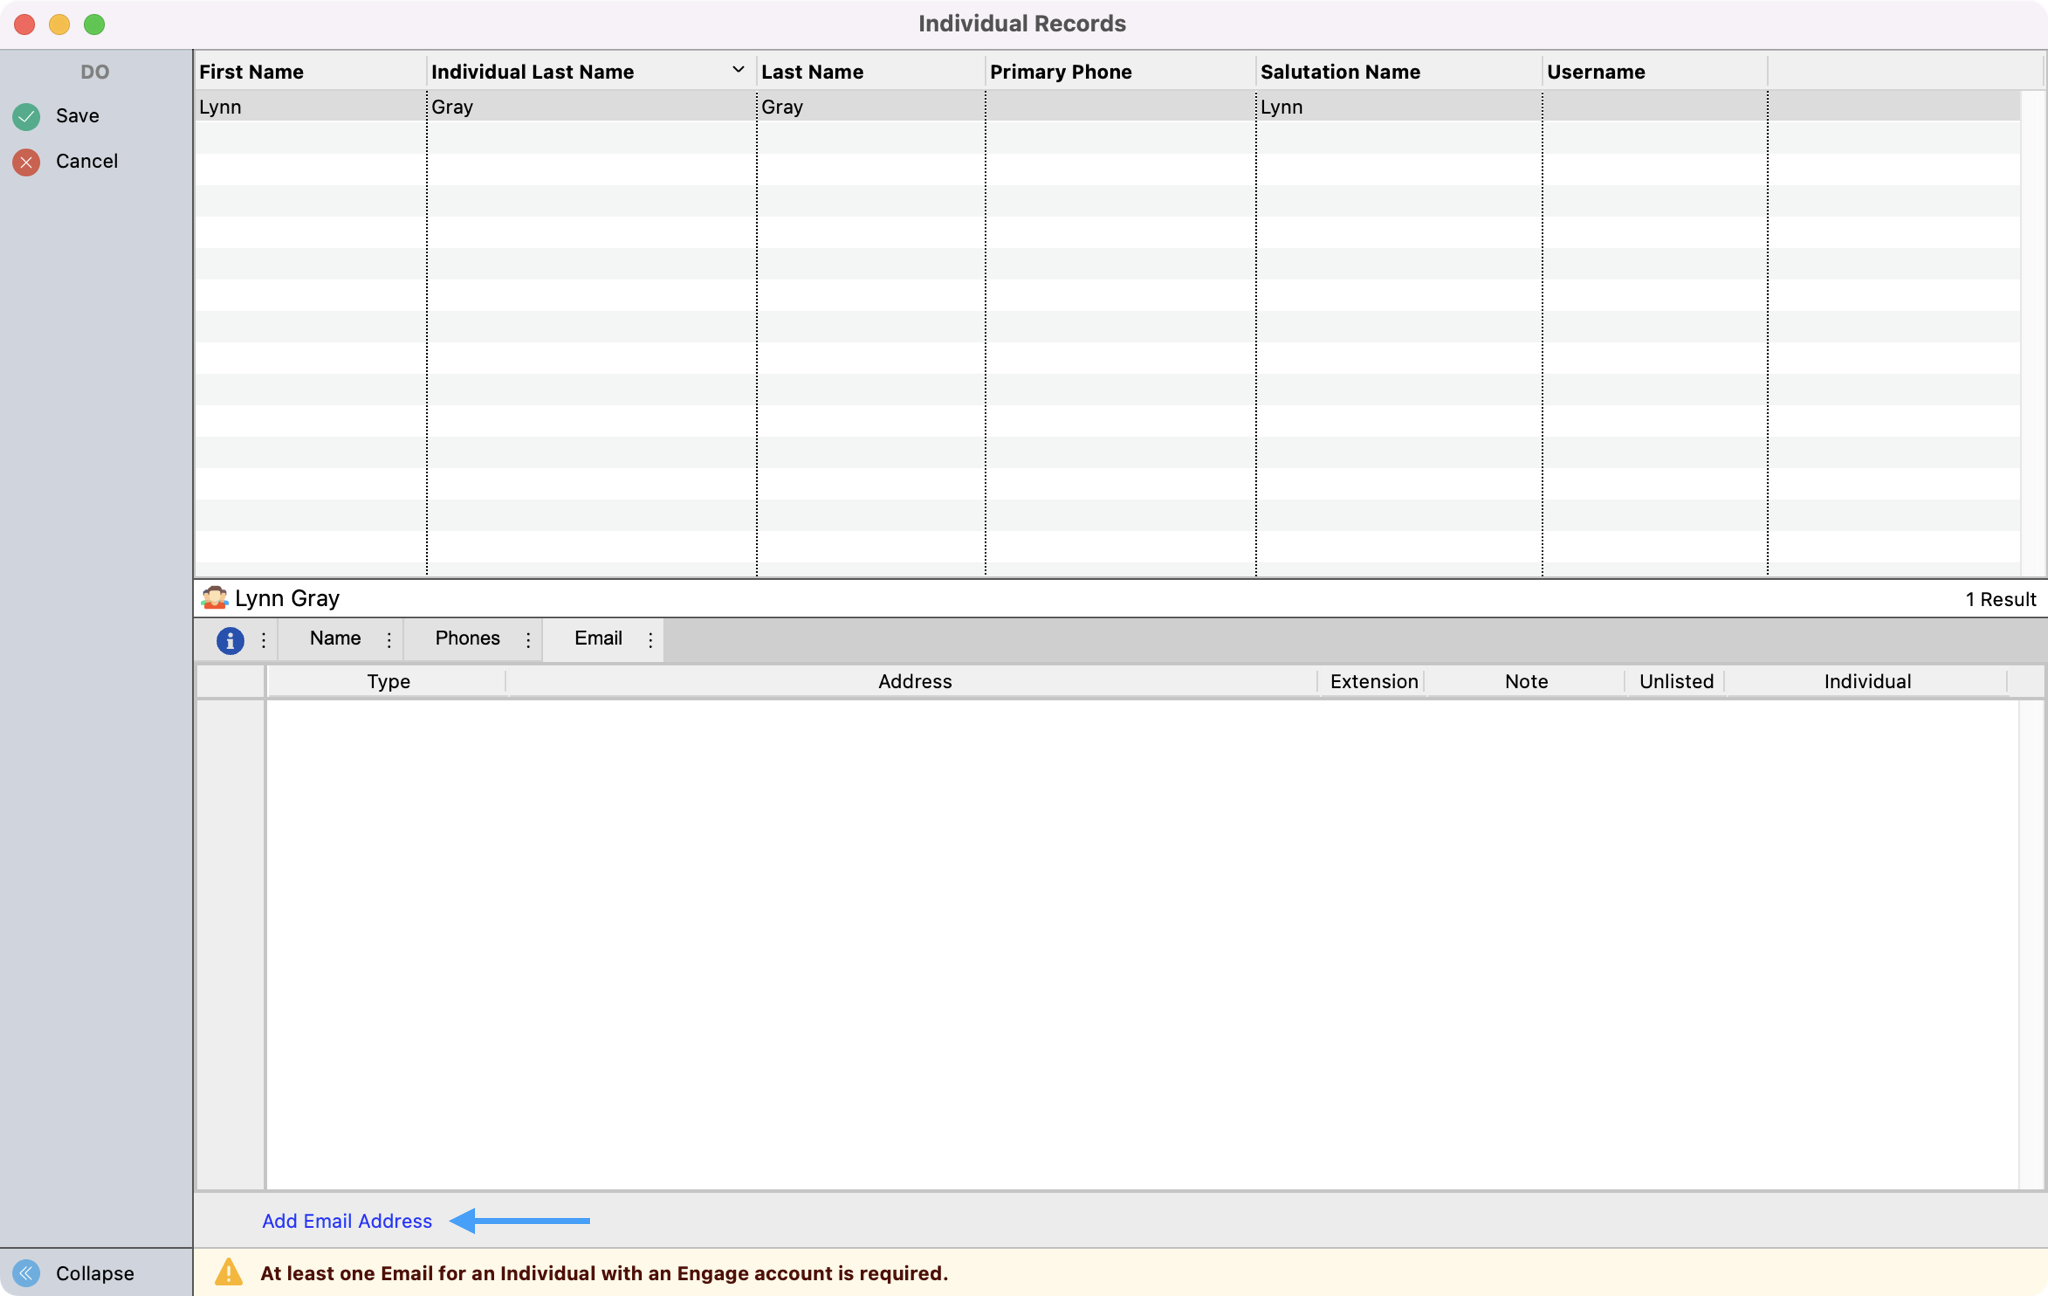Click the Lynn Gray person avatar icon
The image size is (2048, 1296).
(x=214, y=598)
